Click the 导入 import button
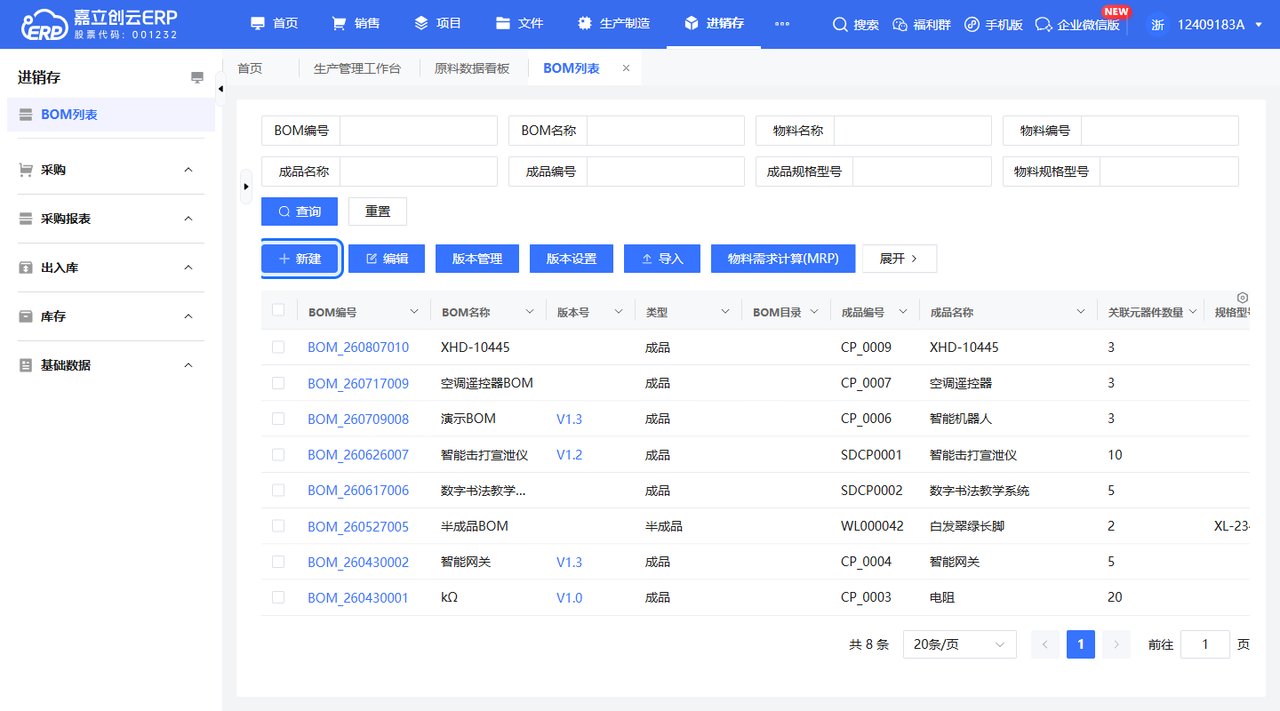Image resolution: width=1280 pixels, height=711 pixels. [662, 258]
